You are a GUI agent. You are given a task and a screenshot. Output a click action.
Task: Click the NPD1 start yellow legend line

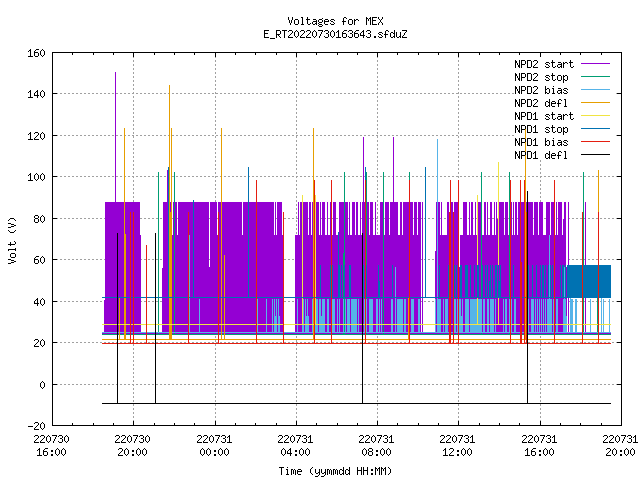tap(595, 116)
